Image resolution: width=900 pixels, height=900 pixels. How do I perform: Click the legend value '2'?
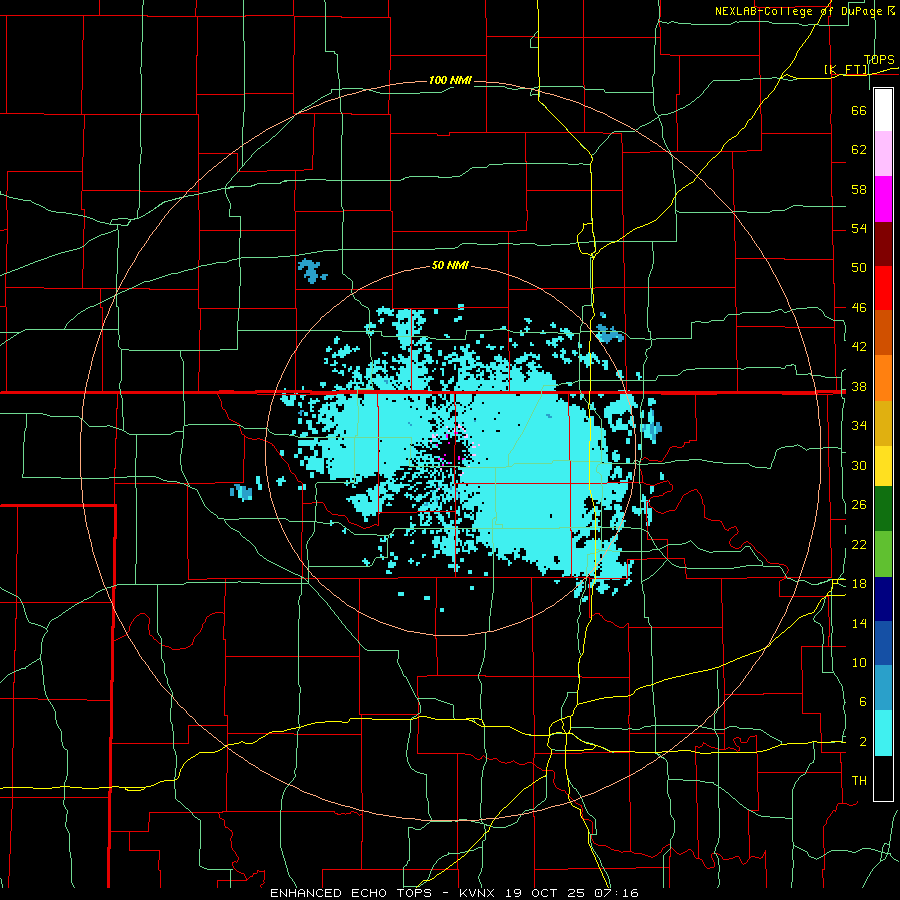862,742
